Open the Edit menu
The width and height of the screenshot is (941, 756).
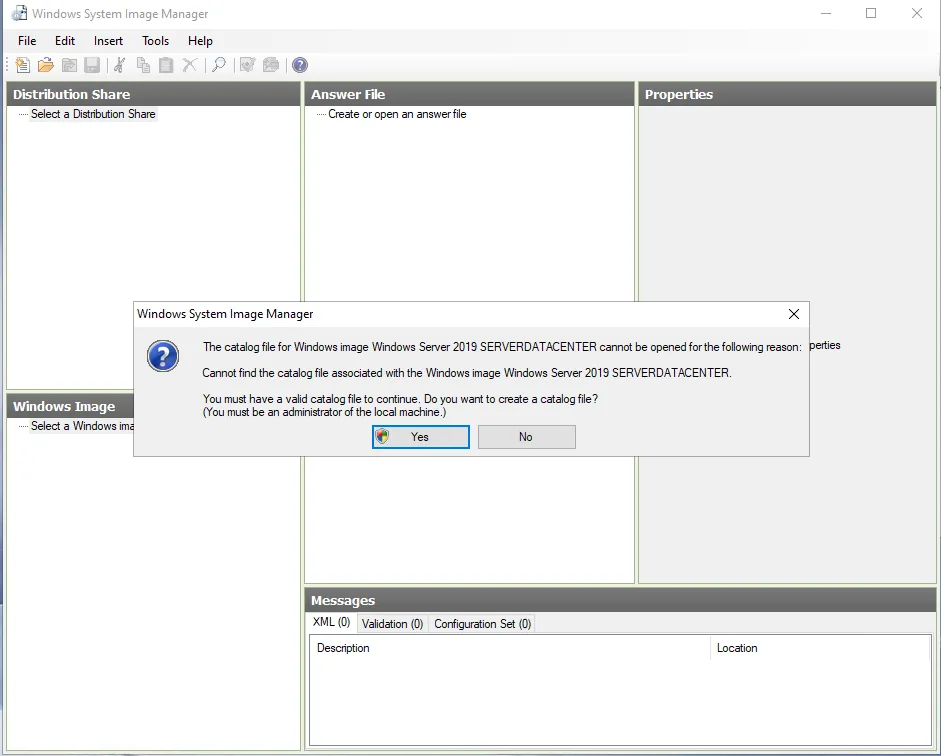tap(65, 41)
